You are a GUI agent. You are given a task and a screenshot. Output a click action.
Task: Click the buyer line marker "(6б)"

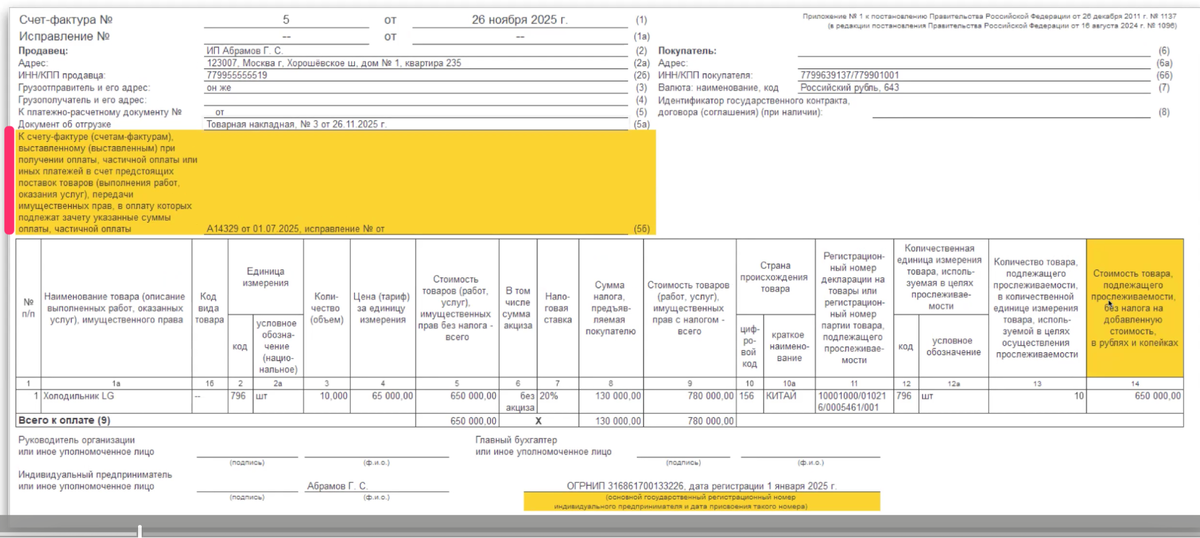pos(1163,75)
